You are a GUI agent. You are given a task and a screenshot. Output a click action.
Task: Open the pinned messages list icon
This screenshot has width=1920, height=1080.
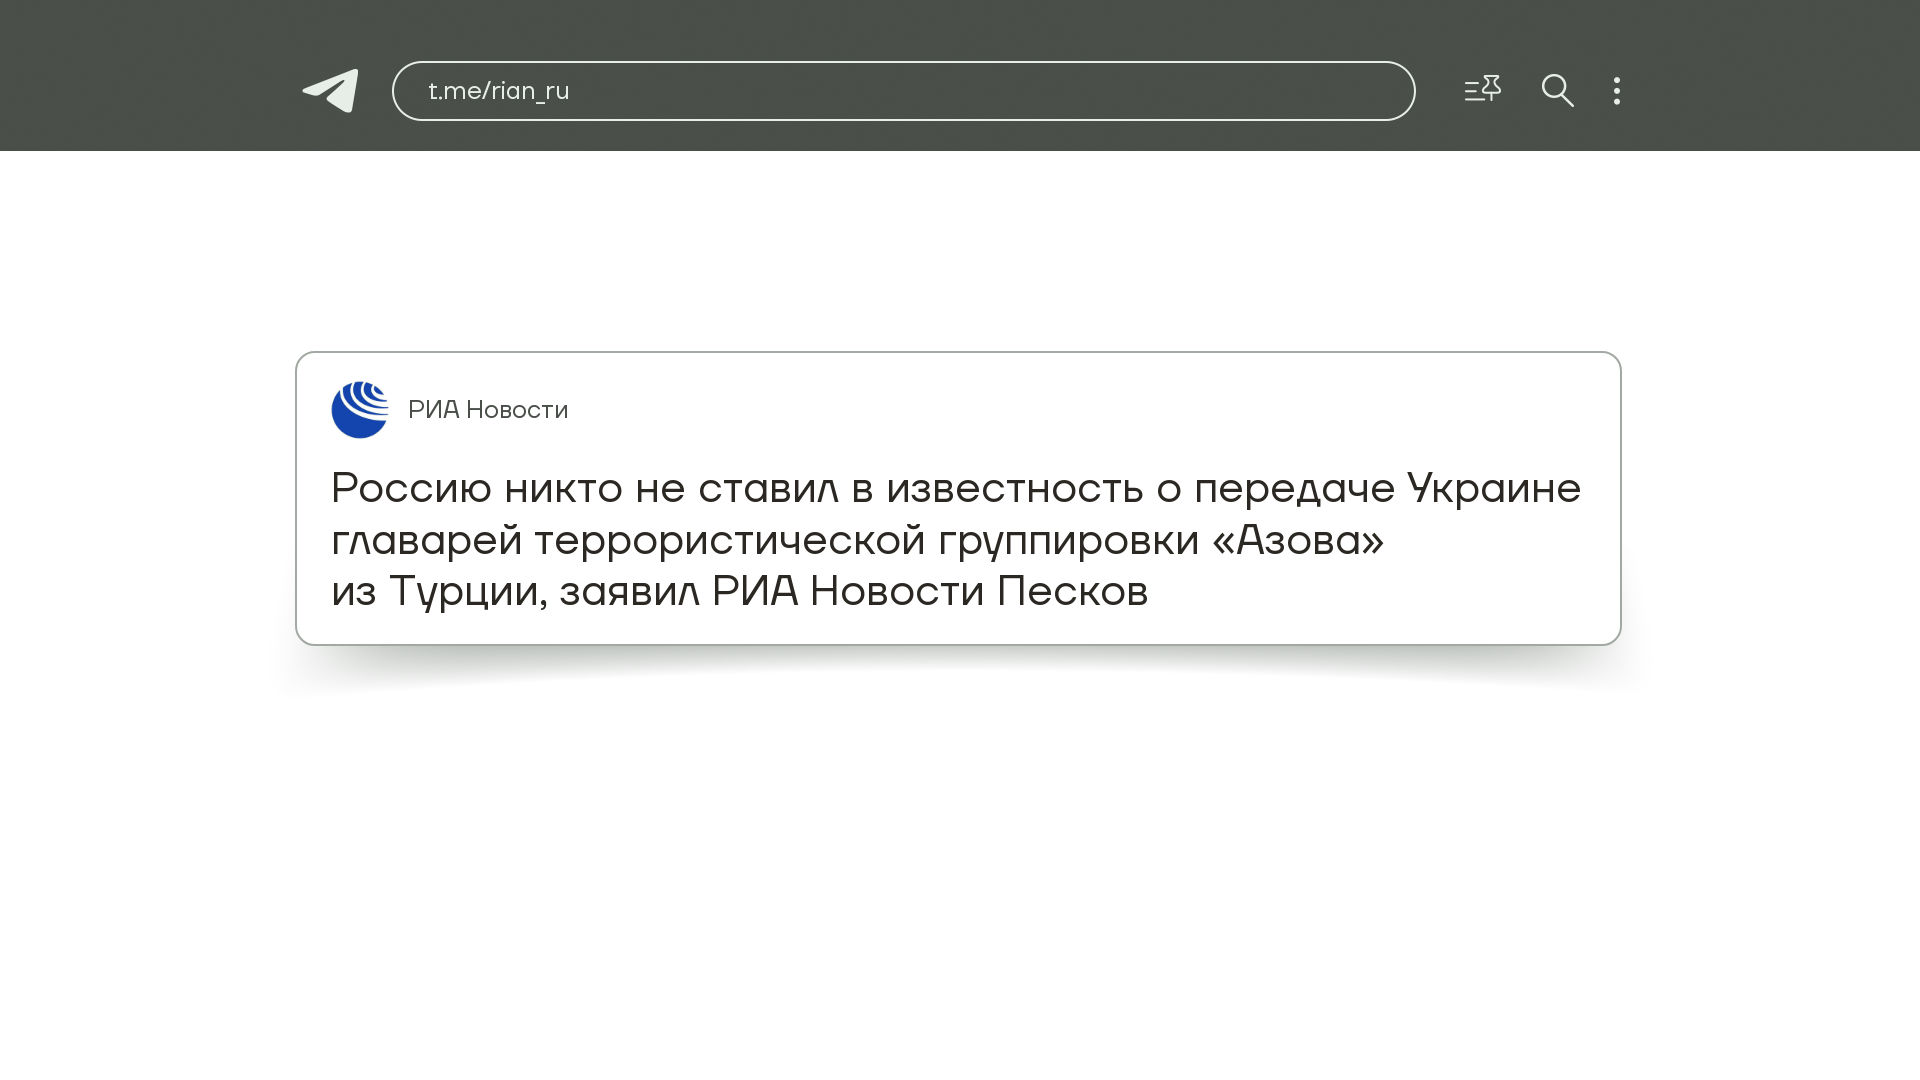pos(1482,90)
